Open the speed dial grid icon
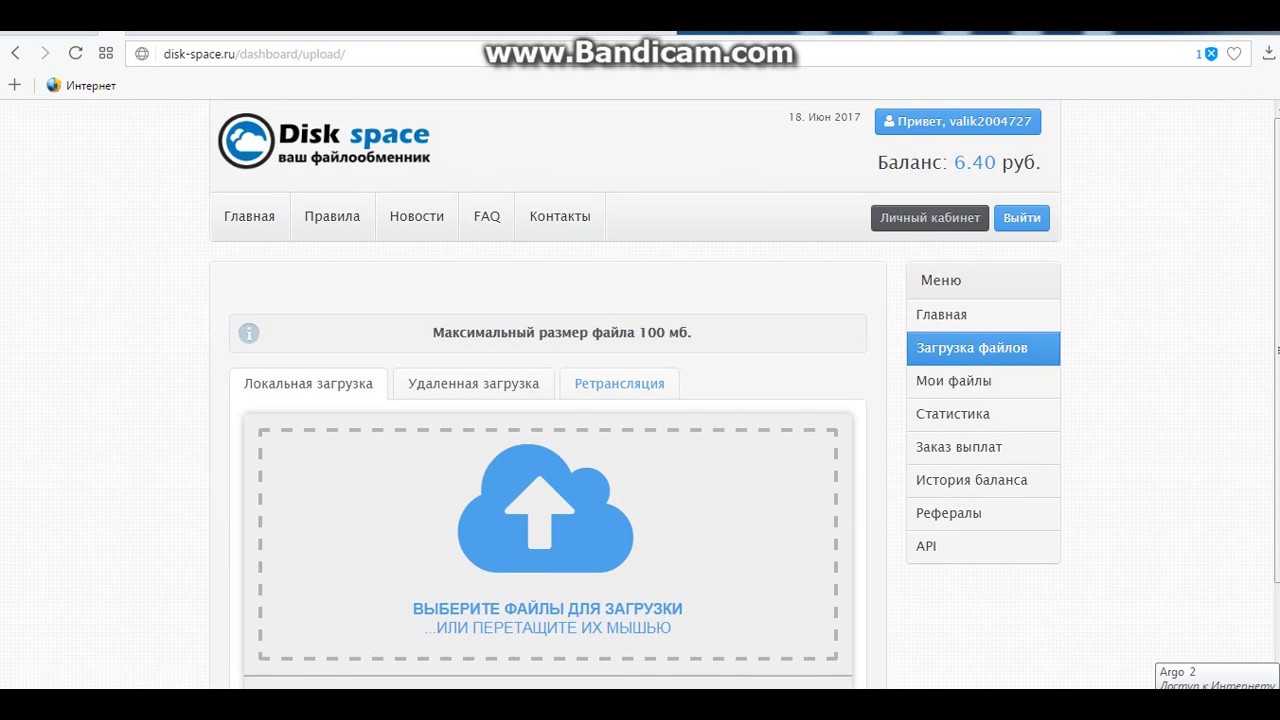The height and width of the screenshot is (720, 1280). (106, 53)
